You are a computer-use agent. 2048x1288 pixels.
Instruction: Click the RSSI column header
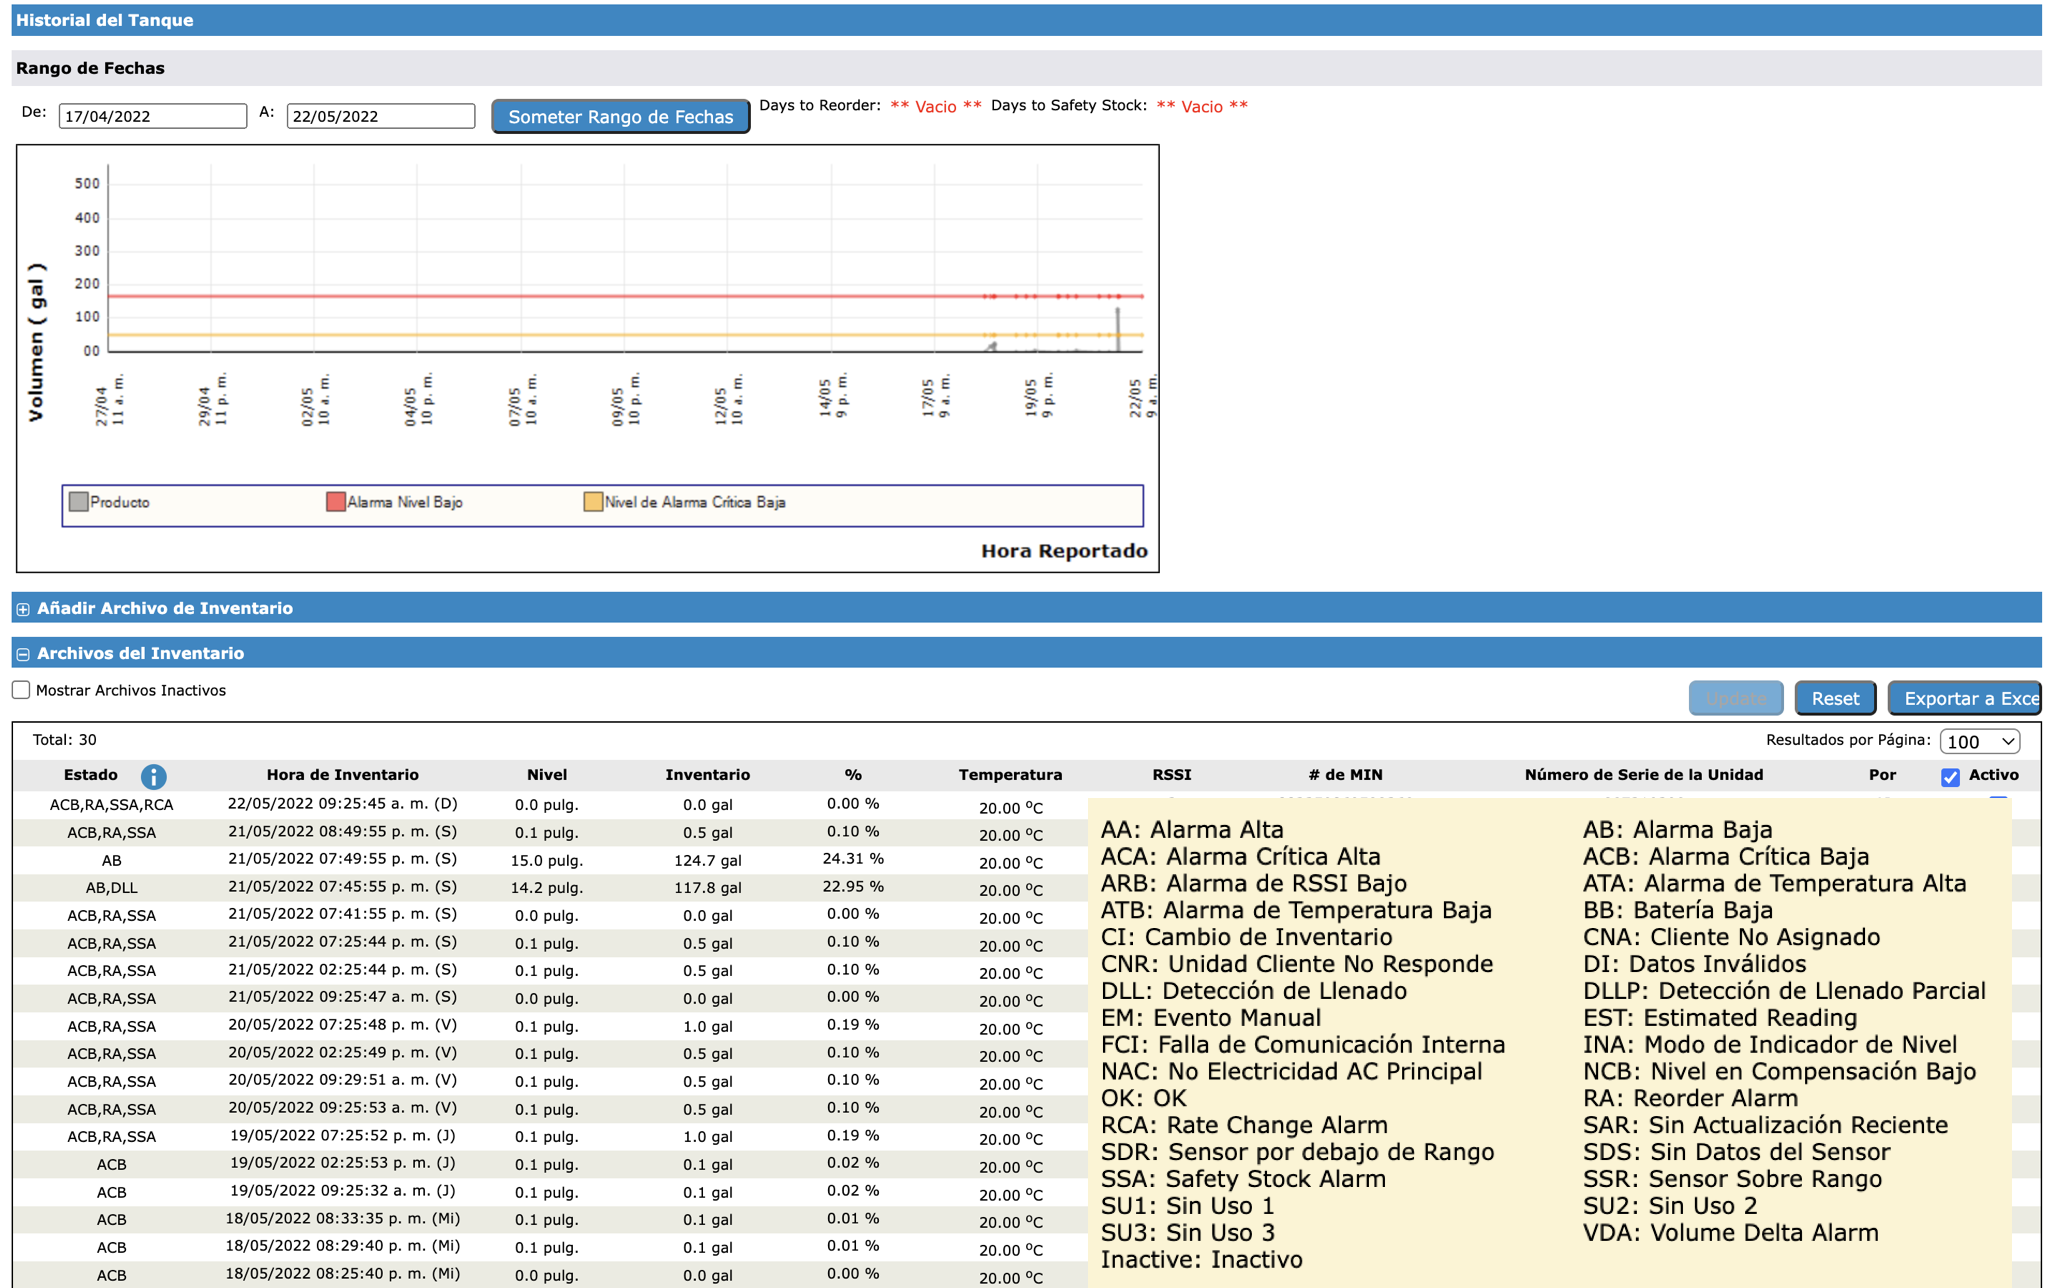1172,775
